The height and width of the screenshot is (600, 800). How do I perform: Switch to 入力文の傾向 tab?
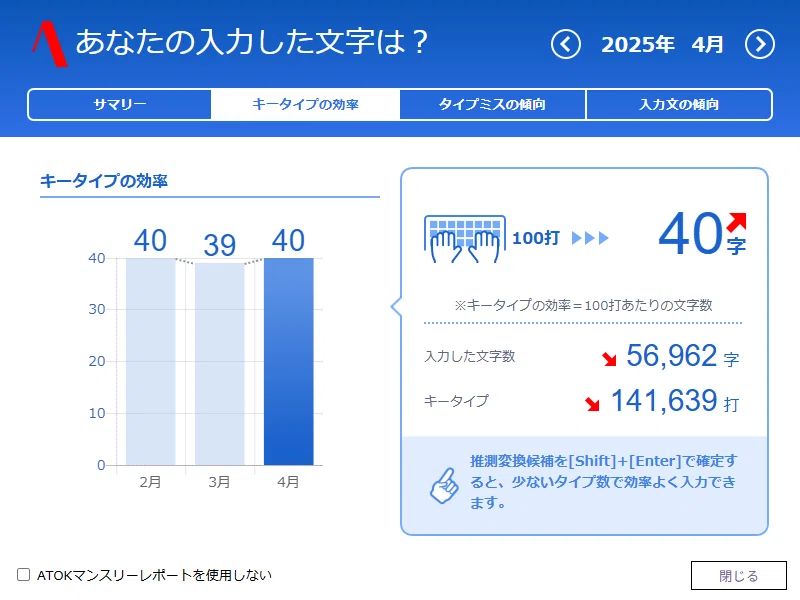(679, 105)
